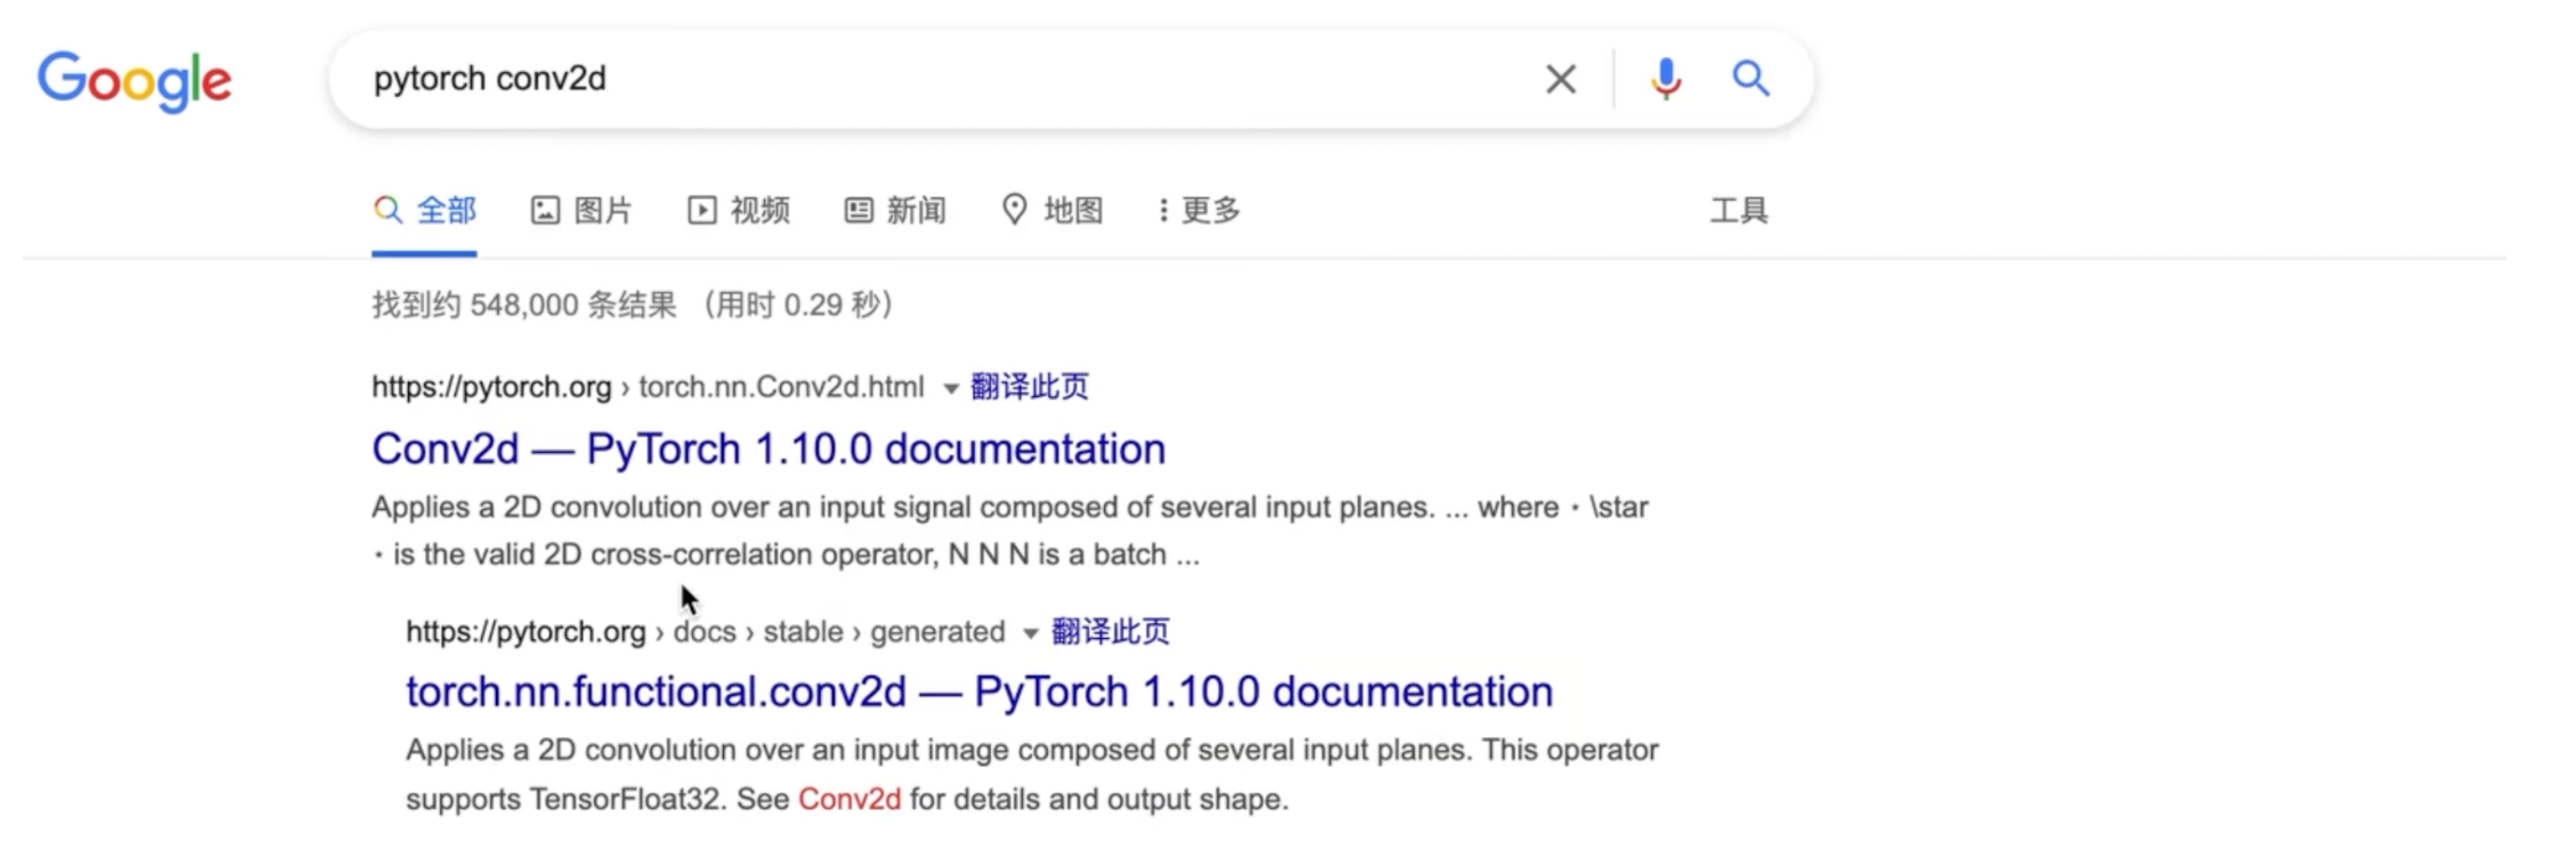Click 翻译此页 for the functional.conv2d result
Screen dimensions: 2576x865
pos(1111,631)
